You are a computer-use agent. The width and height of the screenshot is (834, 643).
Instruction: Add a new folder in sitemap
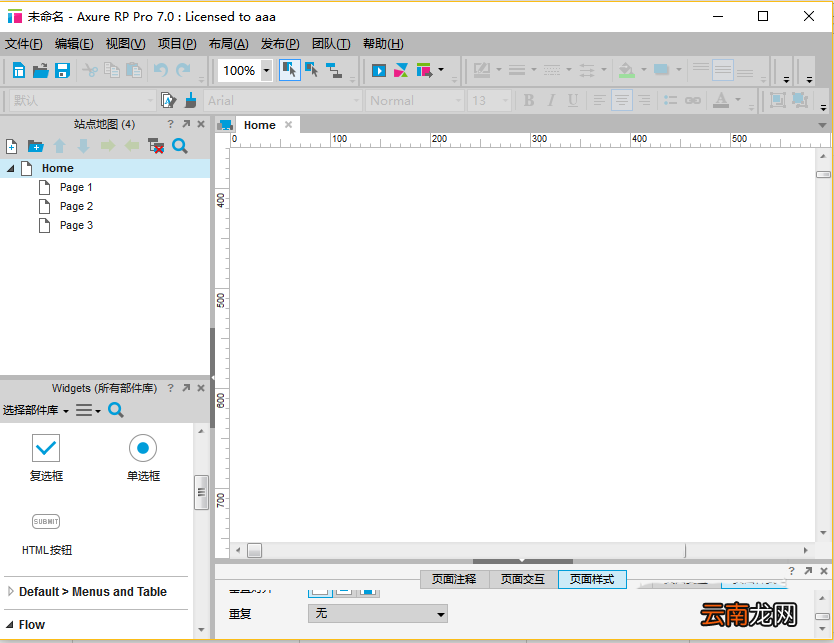(35, 146)
